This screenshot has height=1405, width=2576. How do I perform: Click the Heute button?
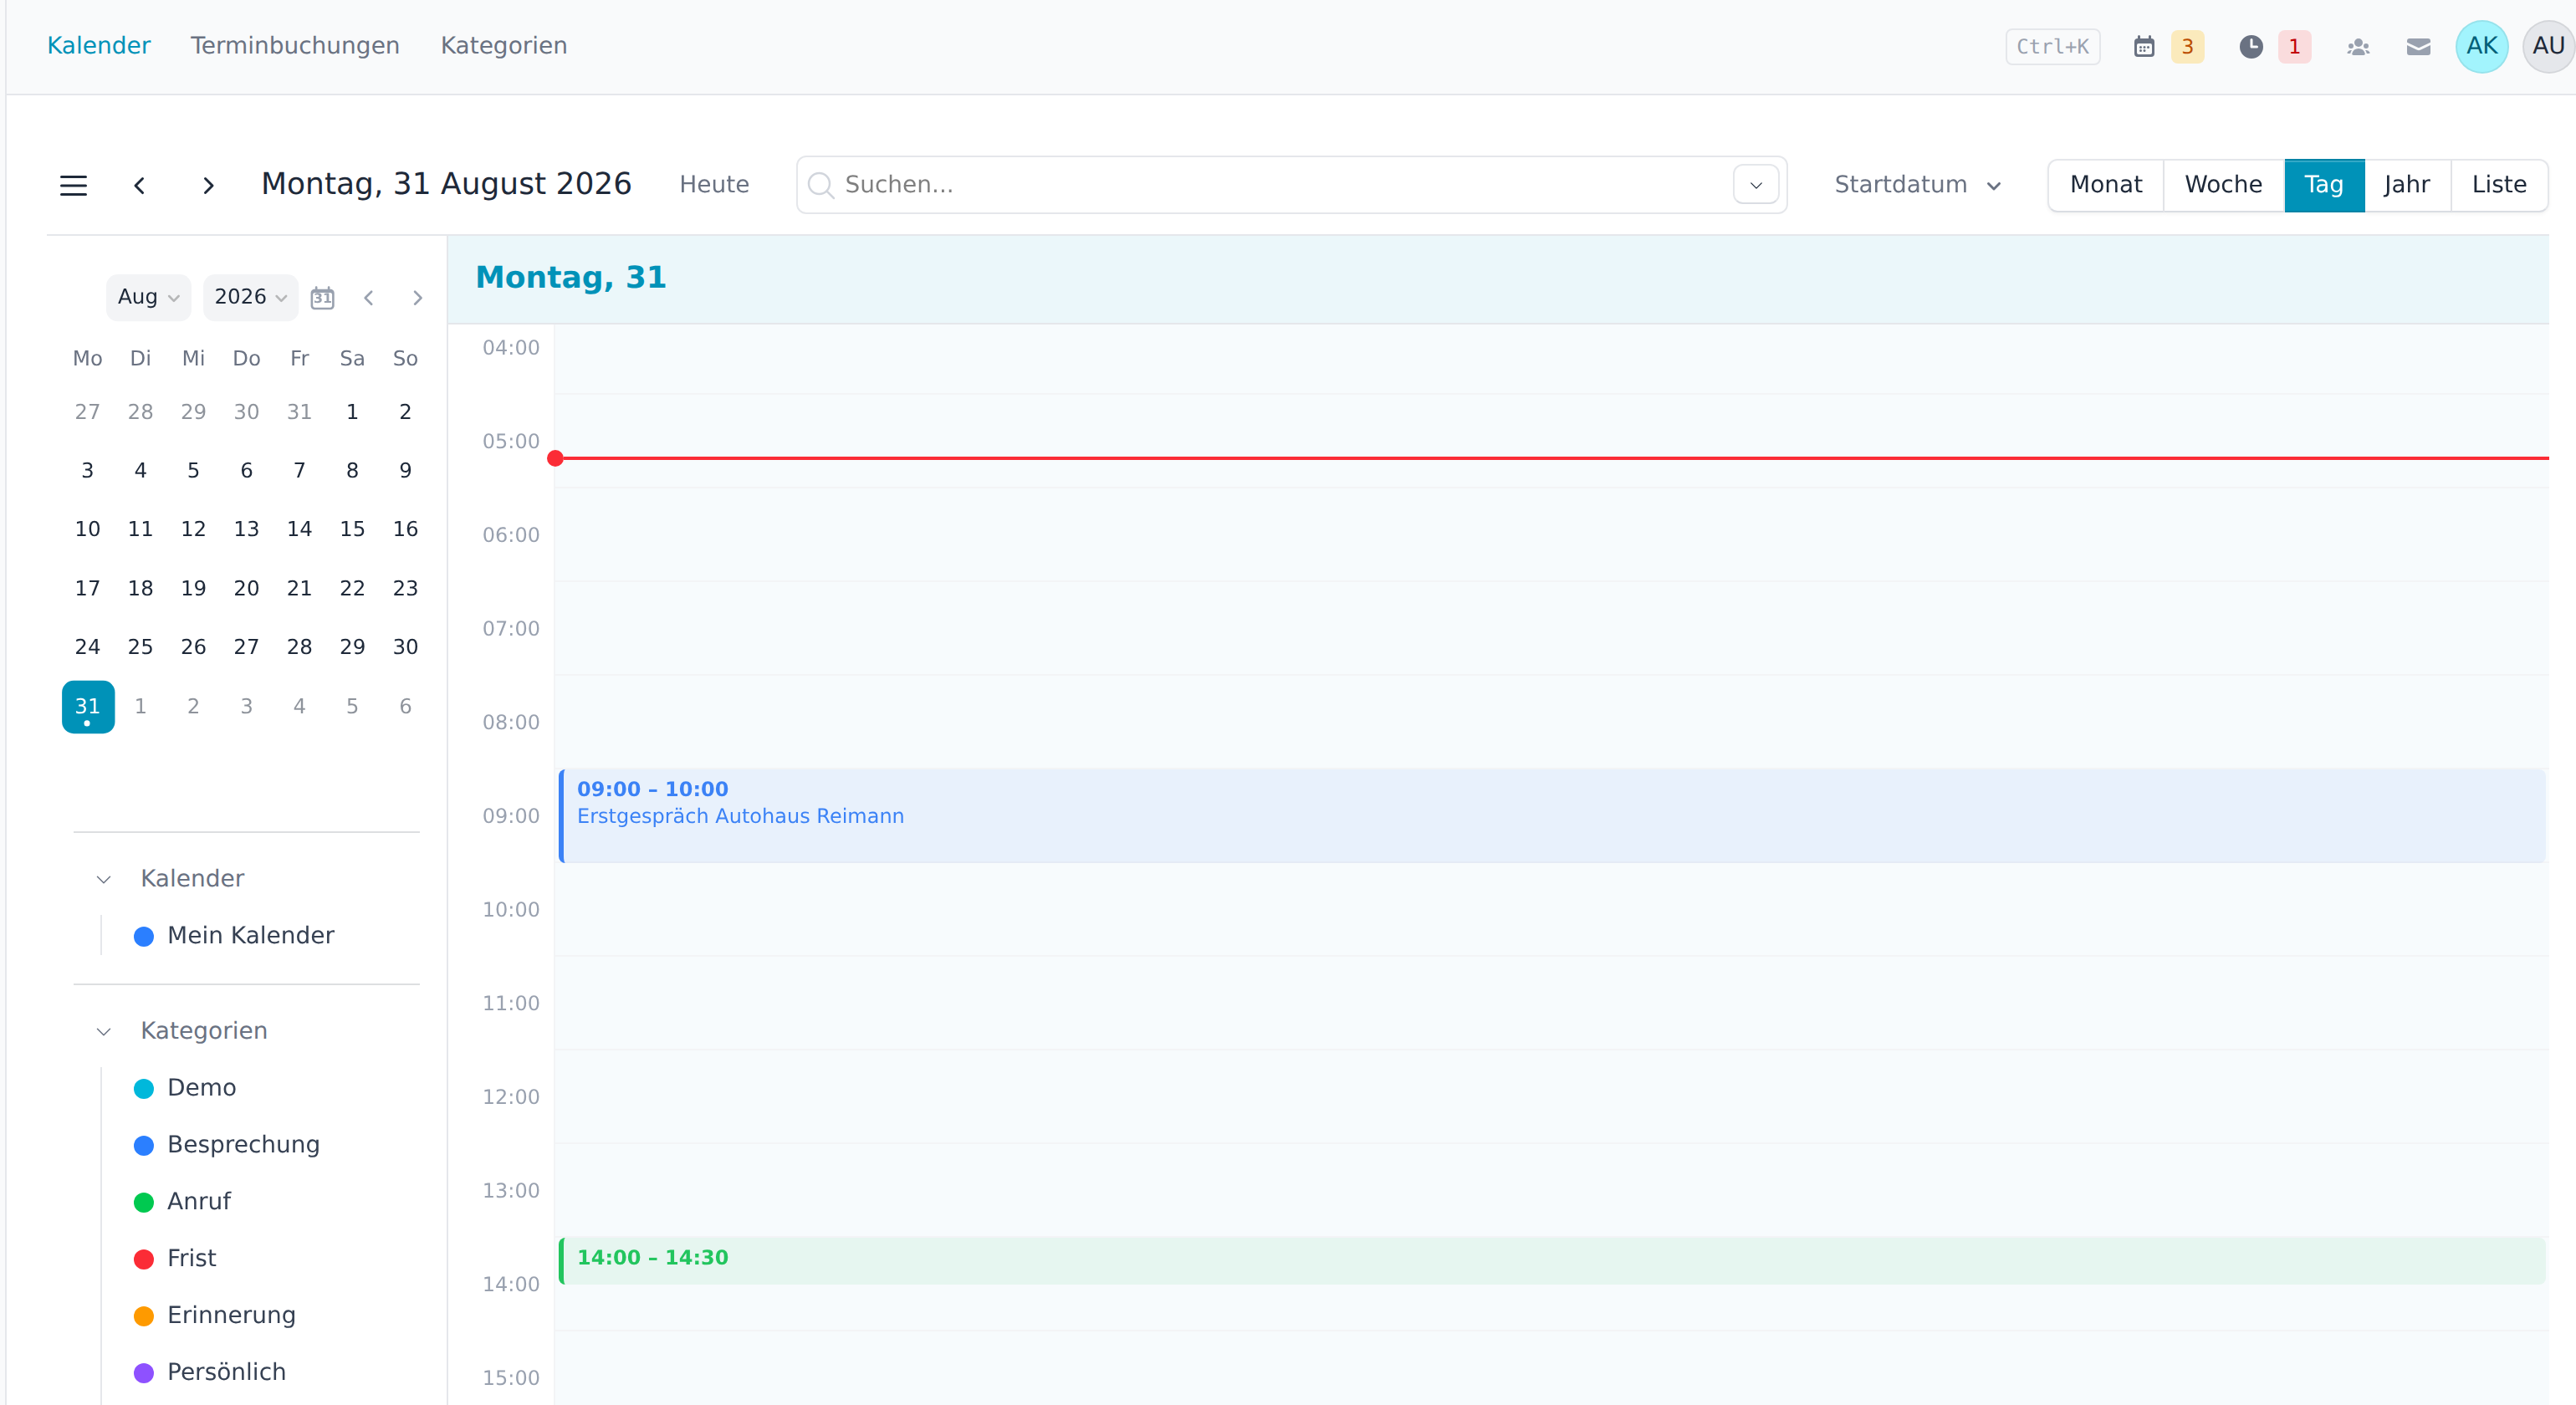pyautogui.click(x=713, y=185)
